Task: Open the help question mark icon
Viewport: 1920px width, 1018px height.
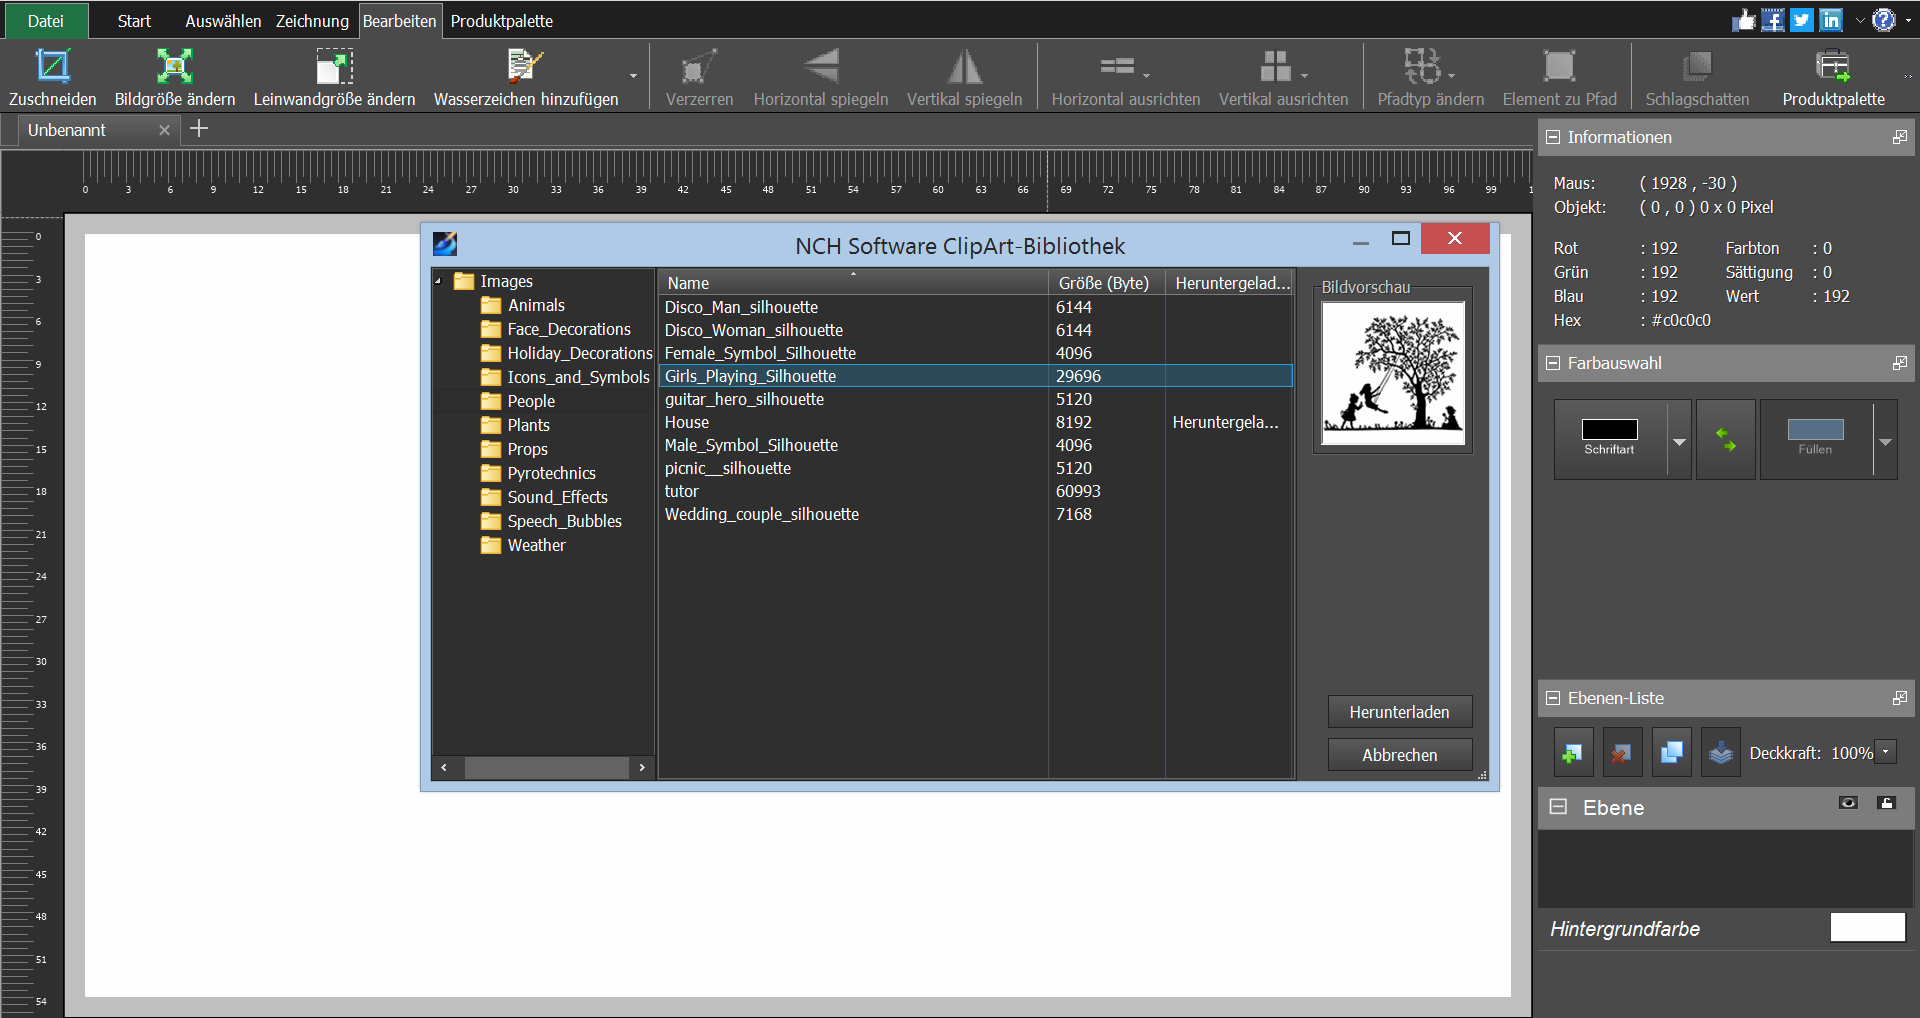Action: [x=1884, y=20]
